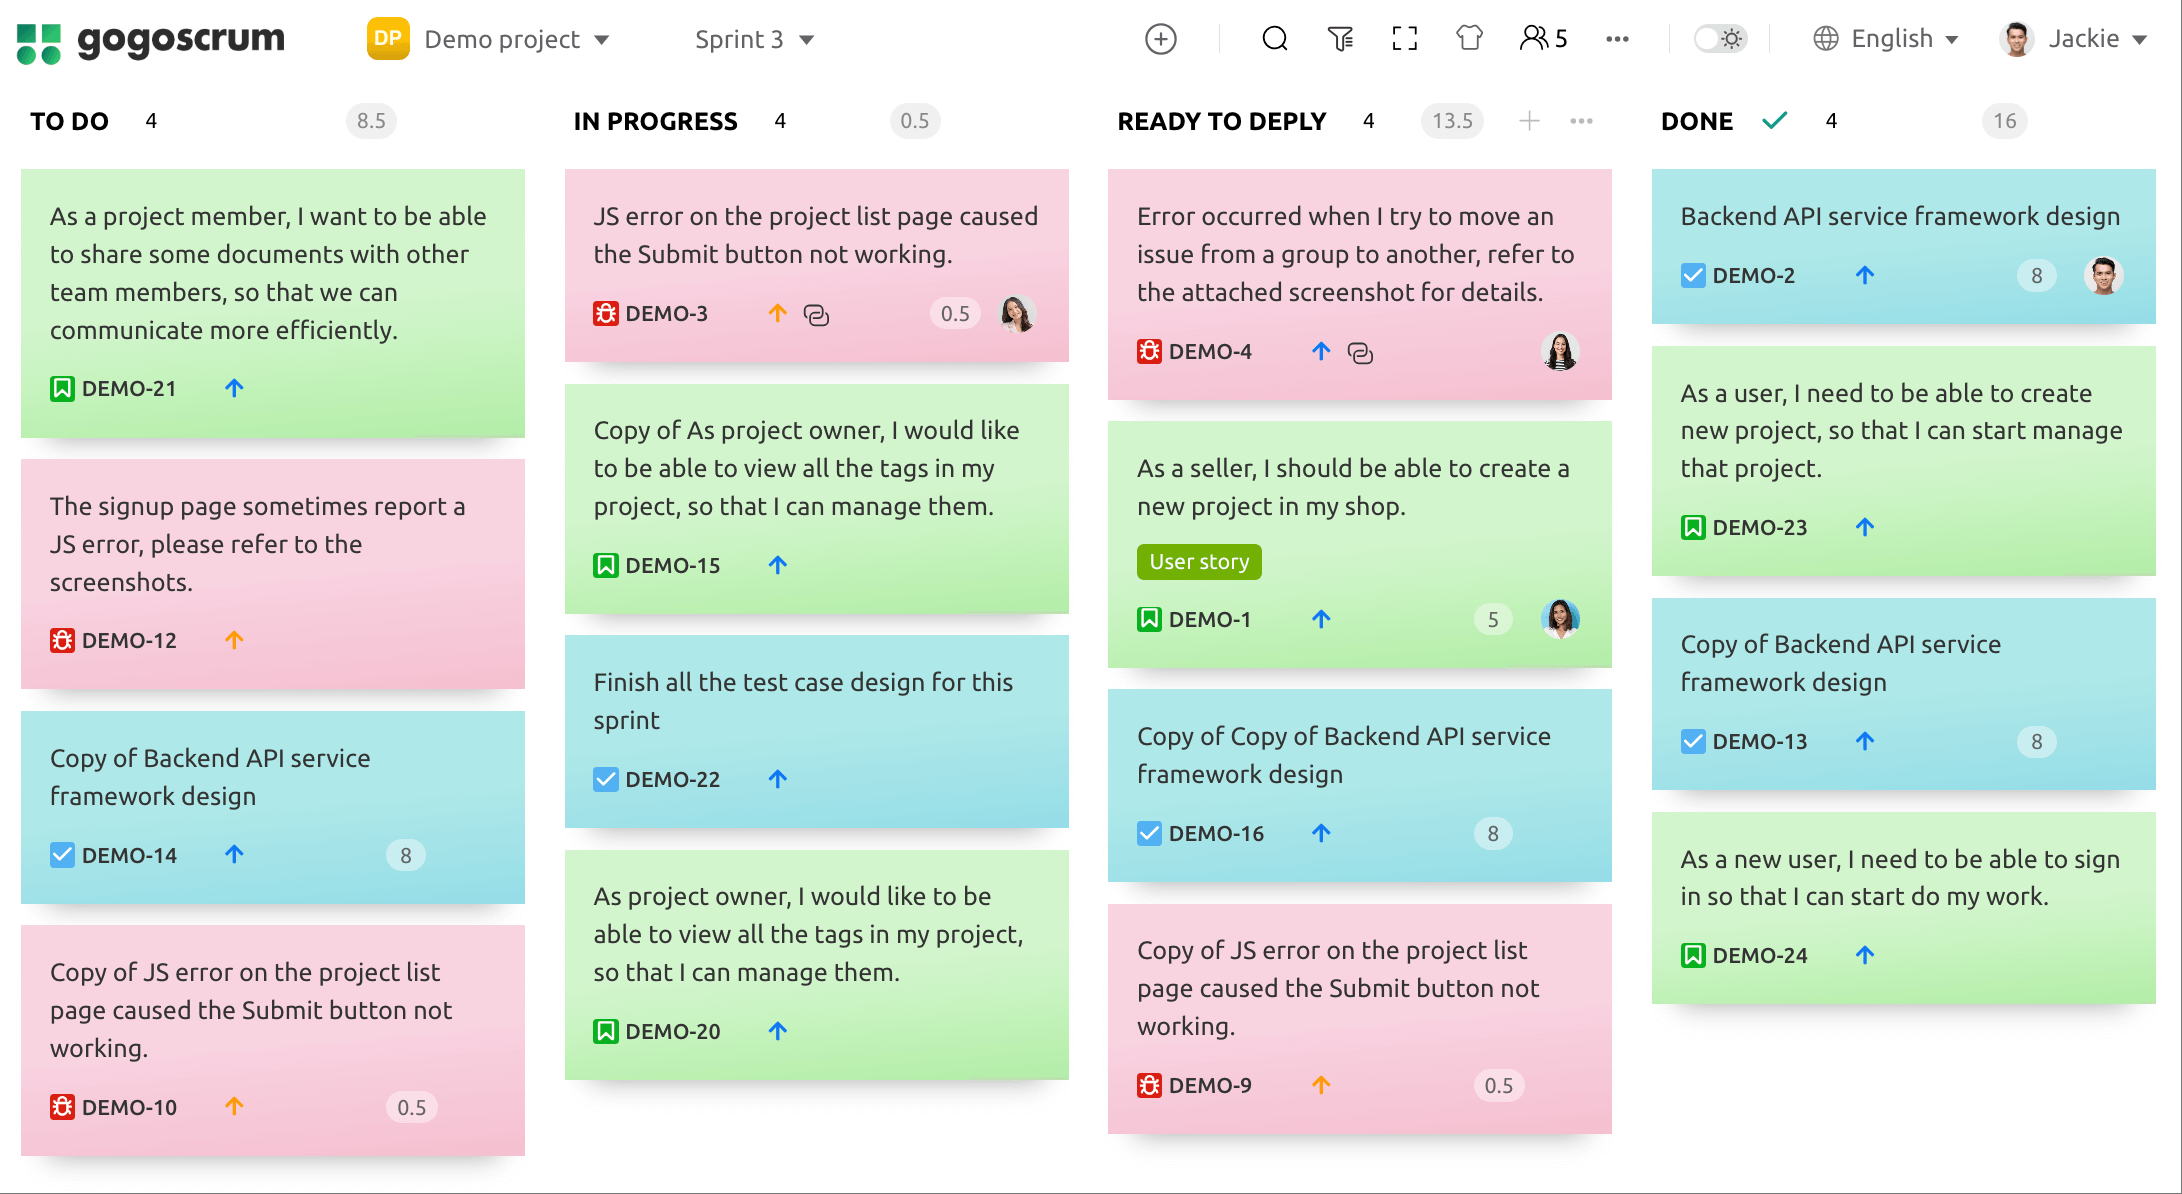2182x1194 pixels.
Task: Click the theme t-shirt icon
Action: click(1469, 39)
